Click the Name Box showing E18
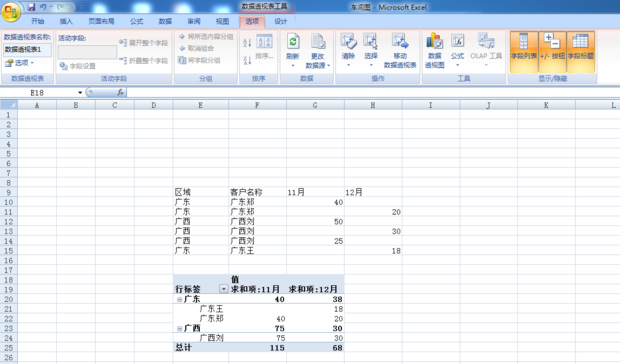Viewport: 620px width, 364px height. point(38,92)
